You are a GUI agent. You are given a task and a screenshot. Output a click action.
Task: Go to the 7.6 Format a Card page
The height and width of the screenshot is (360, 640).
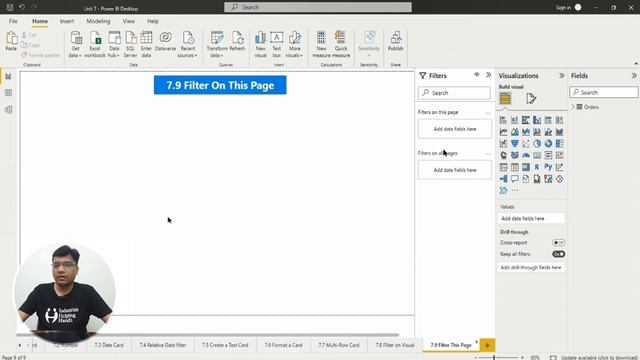tap(283, 345)
